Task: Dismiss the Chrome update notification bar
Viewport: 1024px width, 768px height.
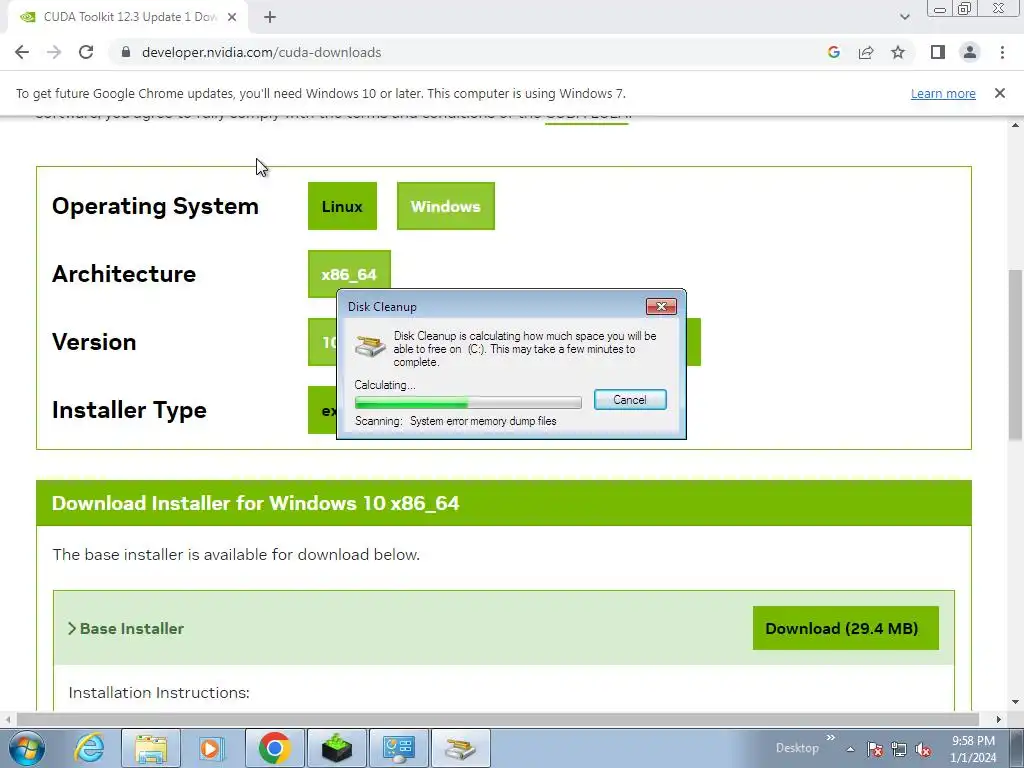Action: point(1000,93)
